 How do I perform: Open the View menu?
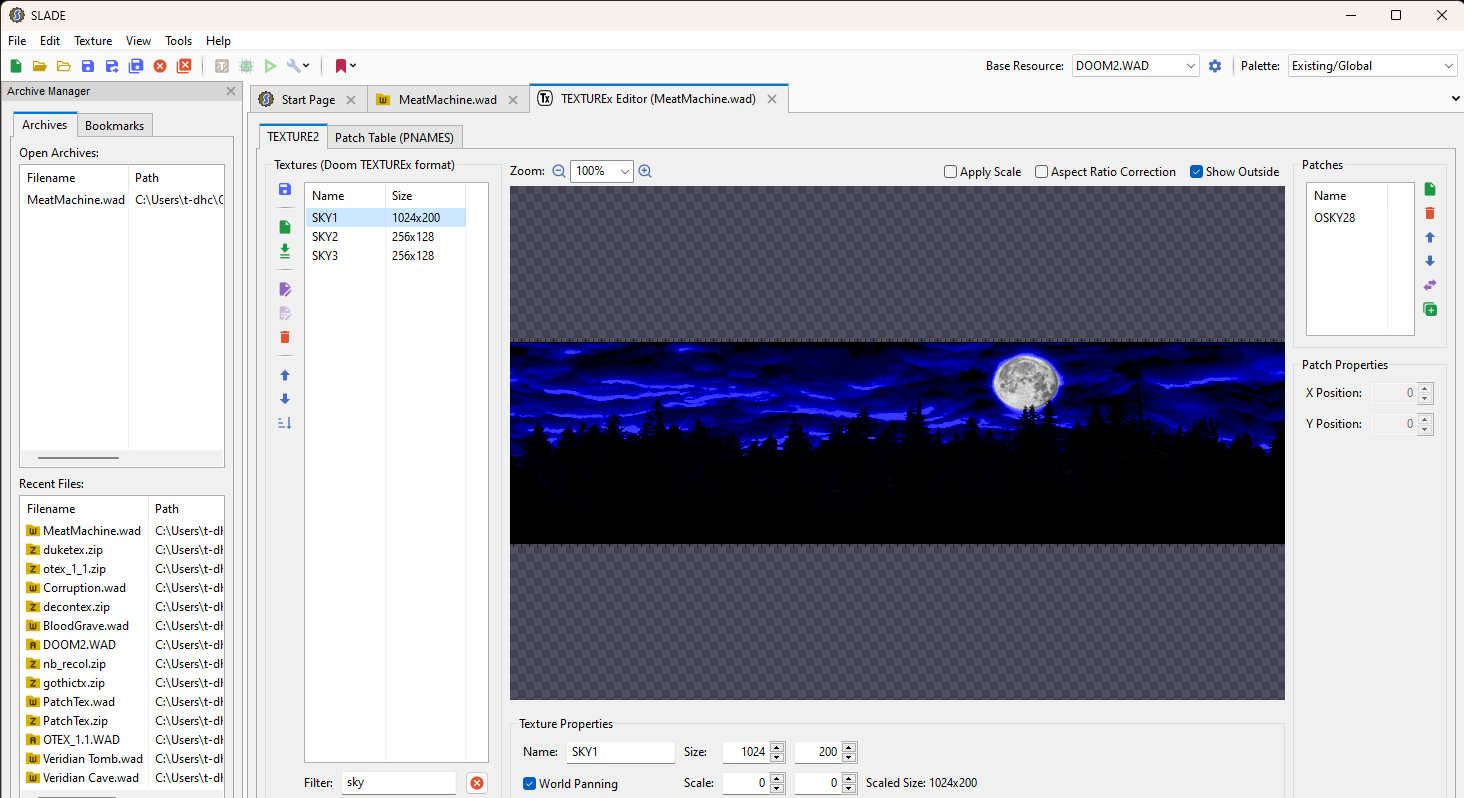[138, 41]
